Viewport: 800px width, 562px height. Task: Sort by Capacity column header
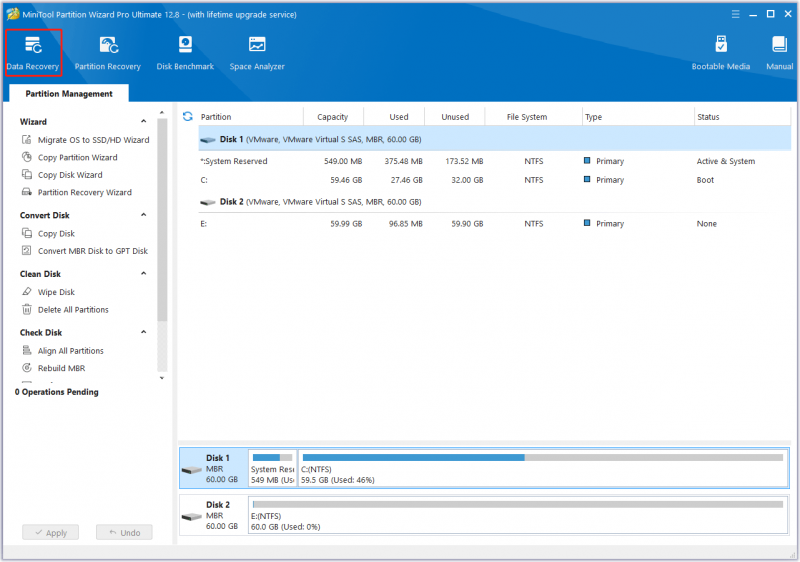click(333, 117)
